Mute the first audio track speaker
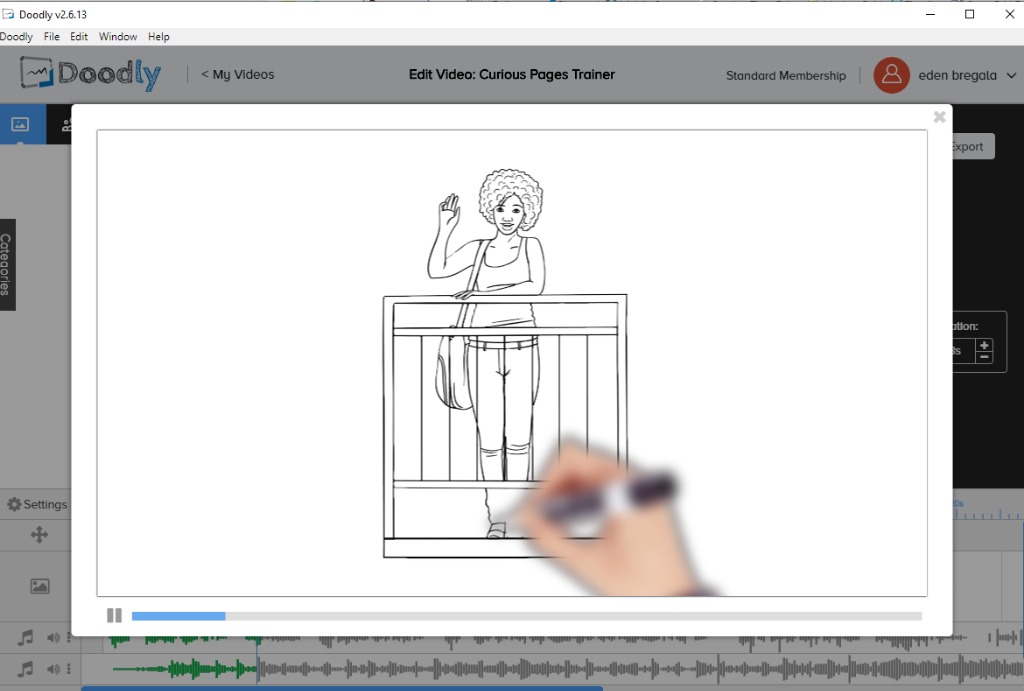The height and width of the screenshot is (691, 1024). point(54,637)
